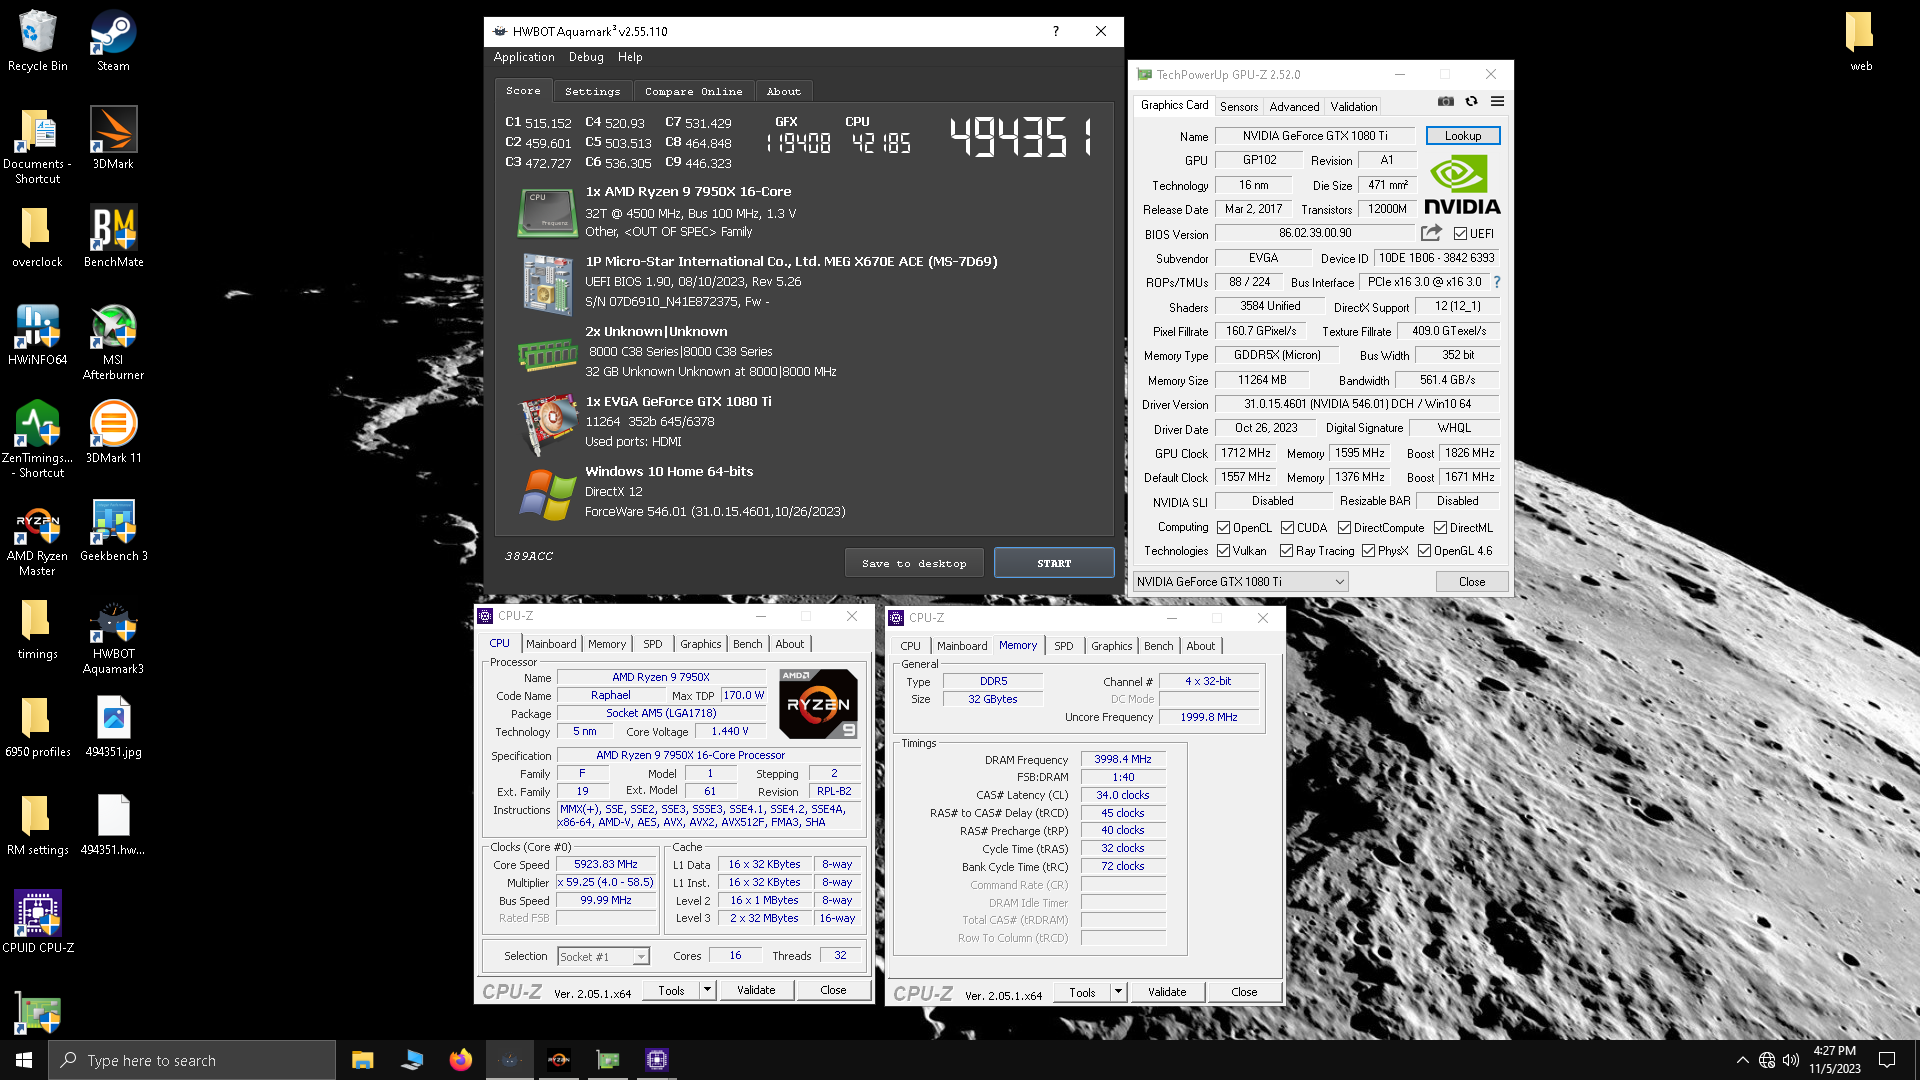Open Tools dropdown arrow in left CPU-Z
Screen dimensions: 1920x1080
tap(707, 990)
